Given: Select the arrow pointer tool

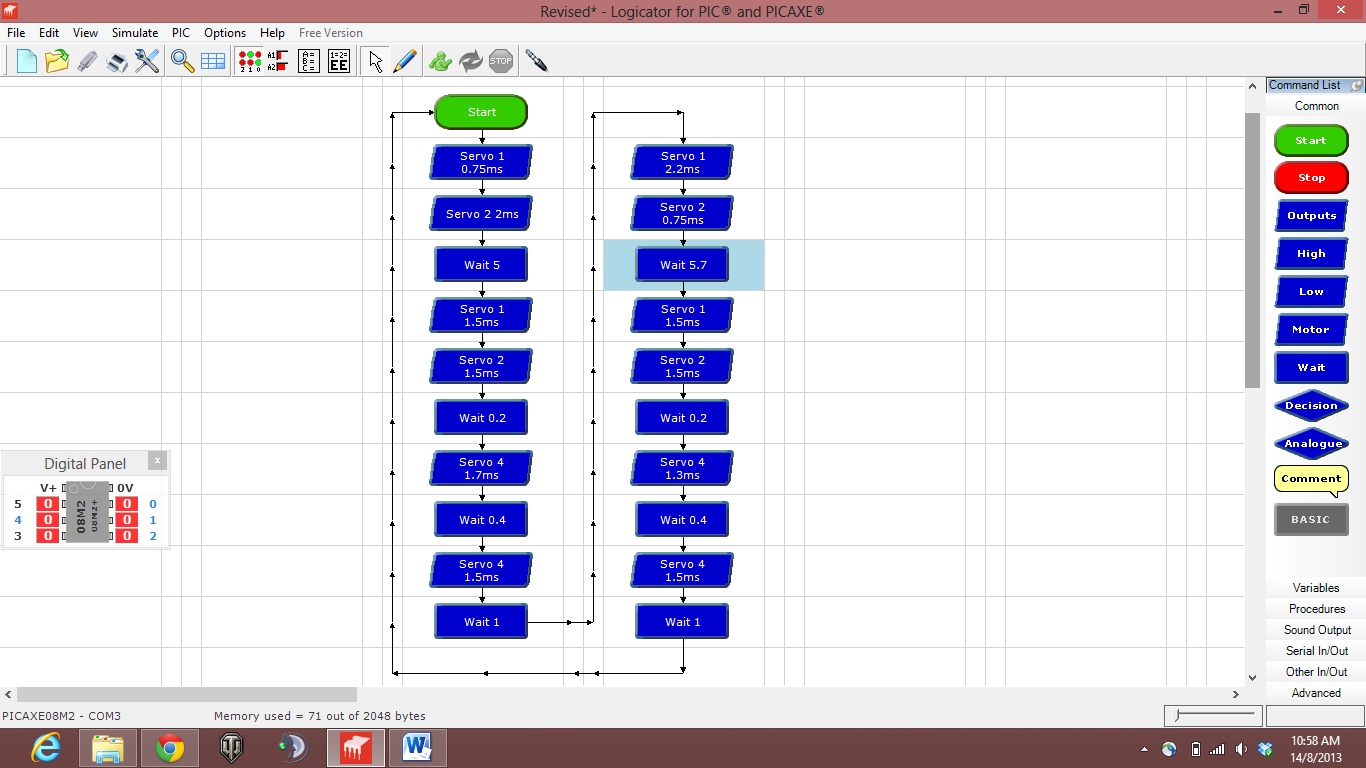Looking at the screenshot, I should pyautogui.click(x=375, y=61).
